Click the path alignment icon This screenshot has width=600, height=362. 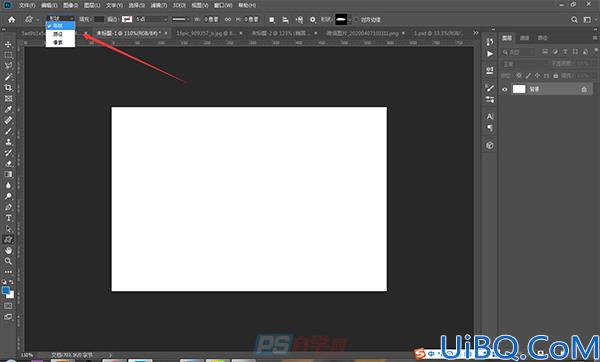tap(285, 20)
